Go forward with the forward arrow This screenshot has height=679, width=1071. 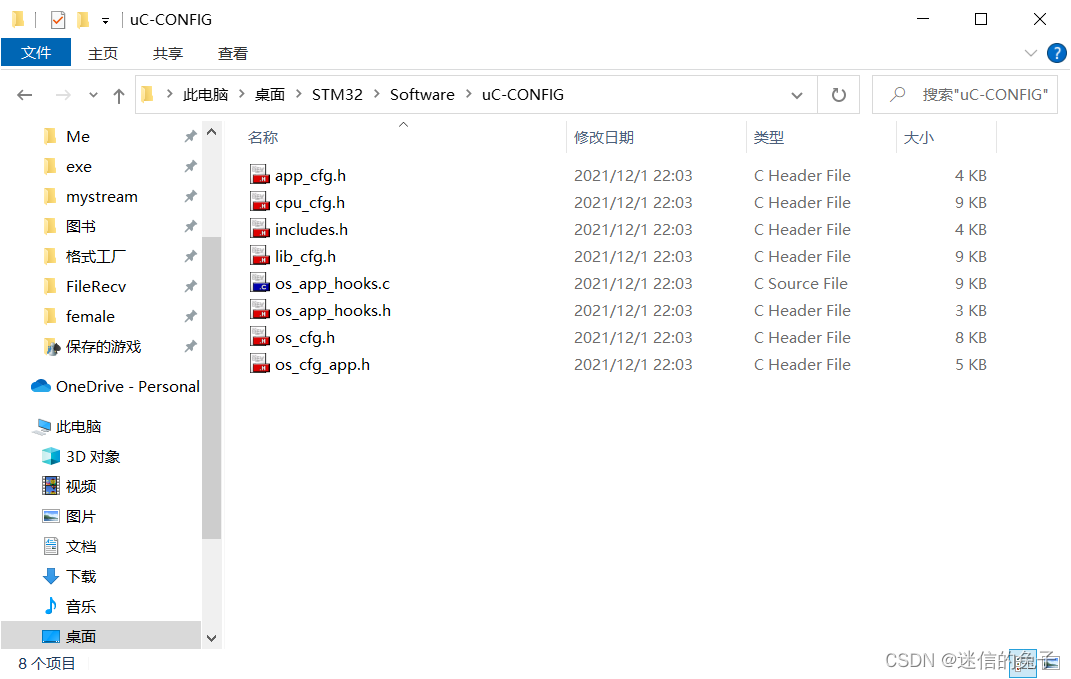(x=63, y=95)
